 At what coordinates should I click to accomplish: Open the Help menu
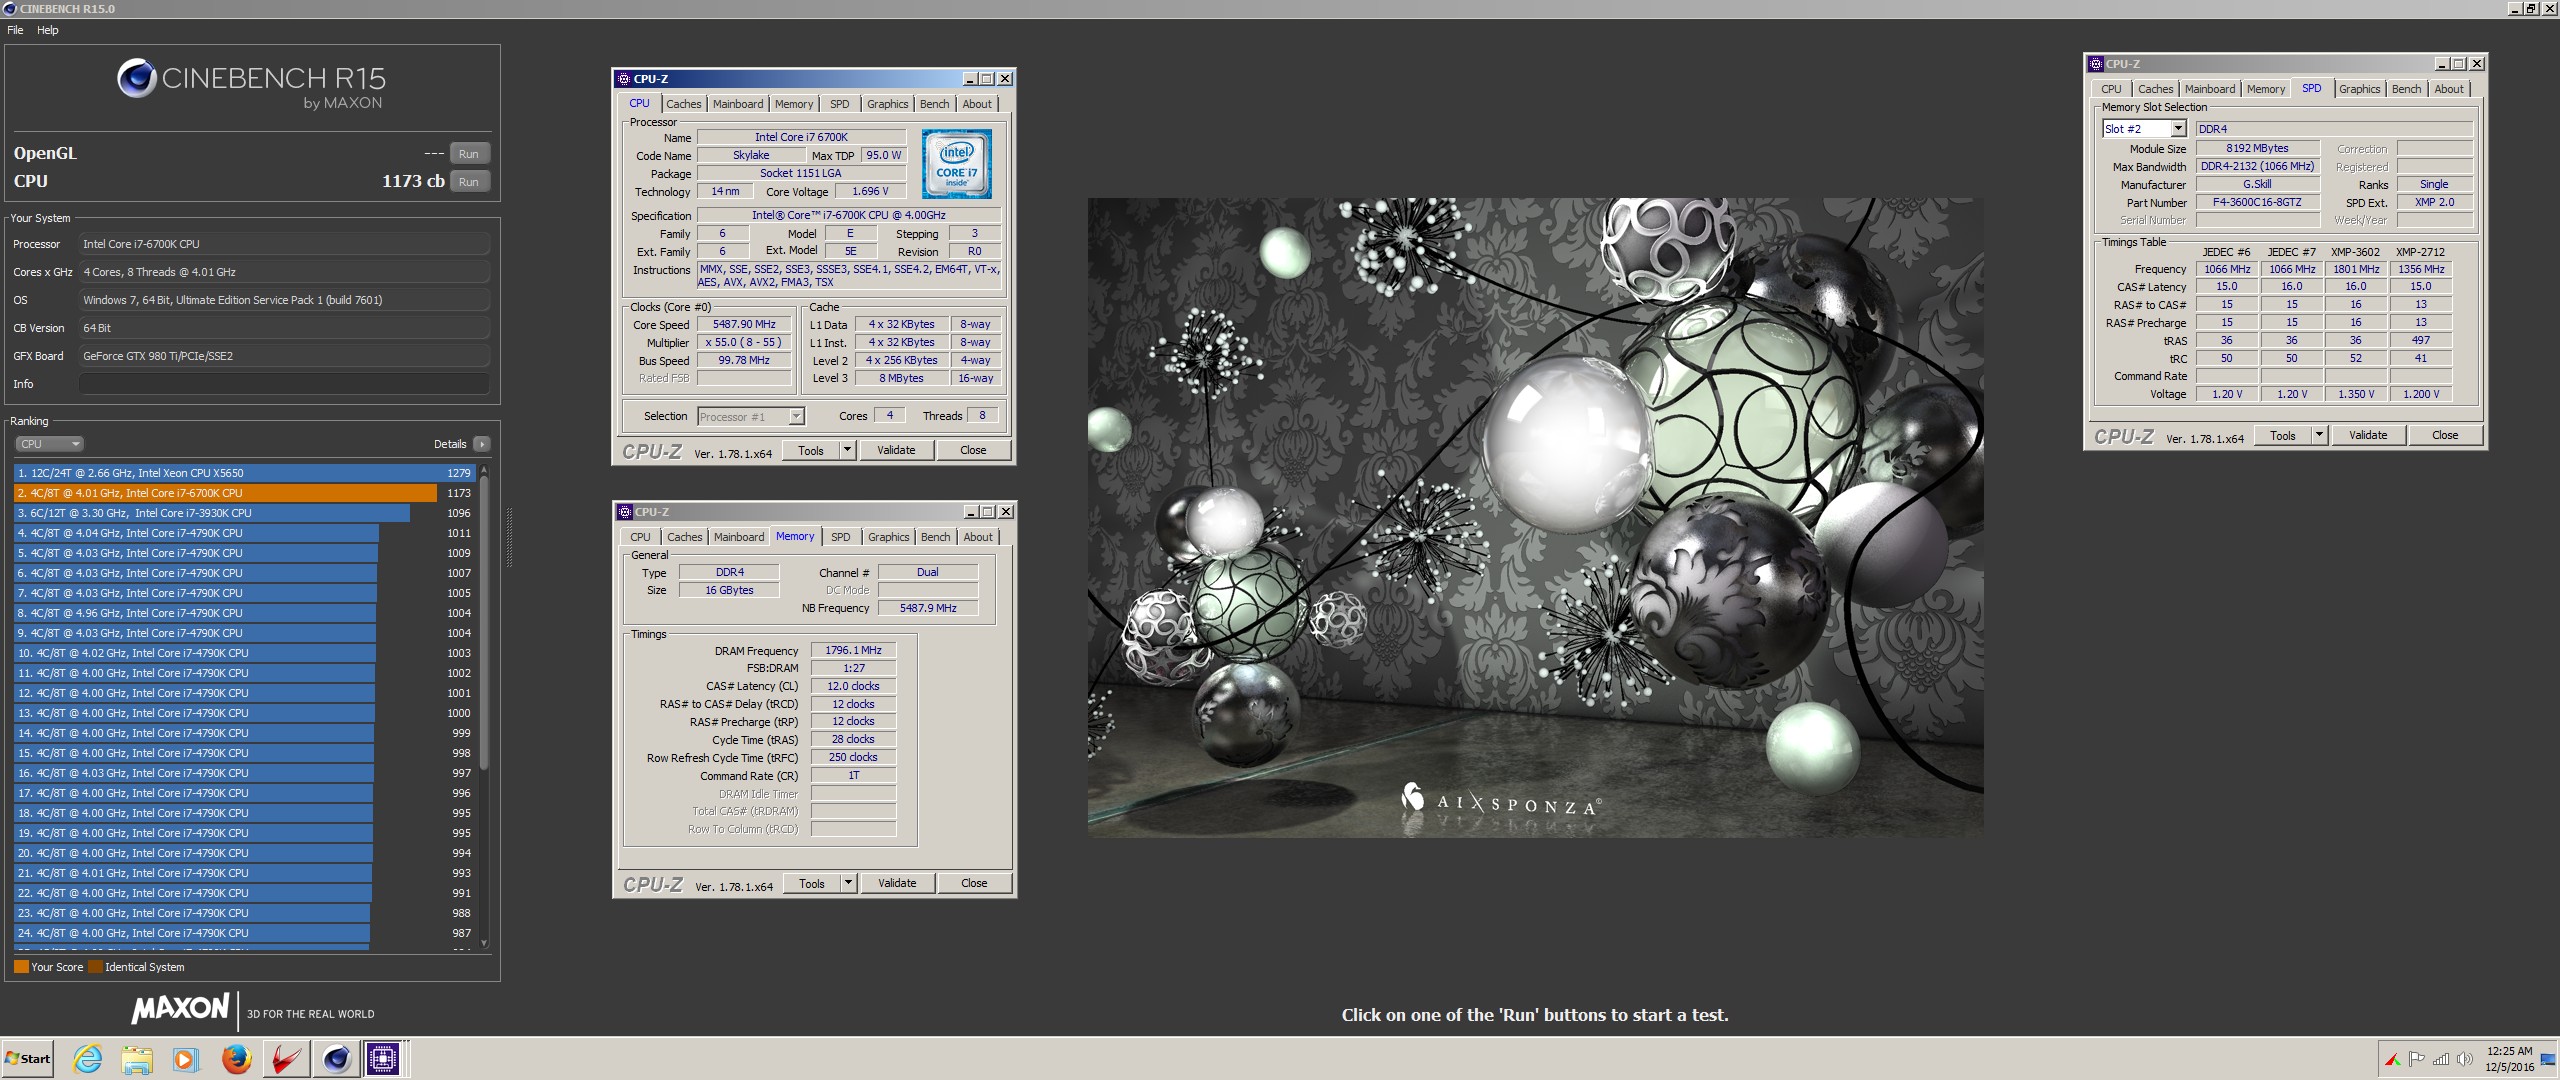pyautogui.click(x=48, y=30)
